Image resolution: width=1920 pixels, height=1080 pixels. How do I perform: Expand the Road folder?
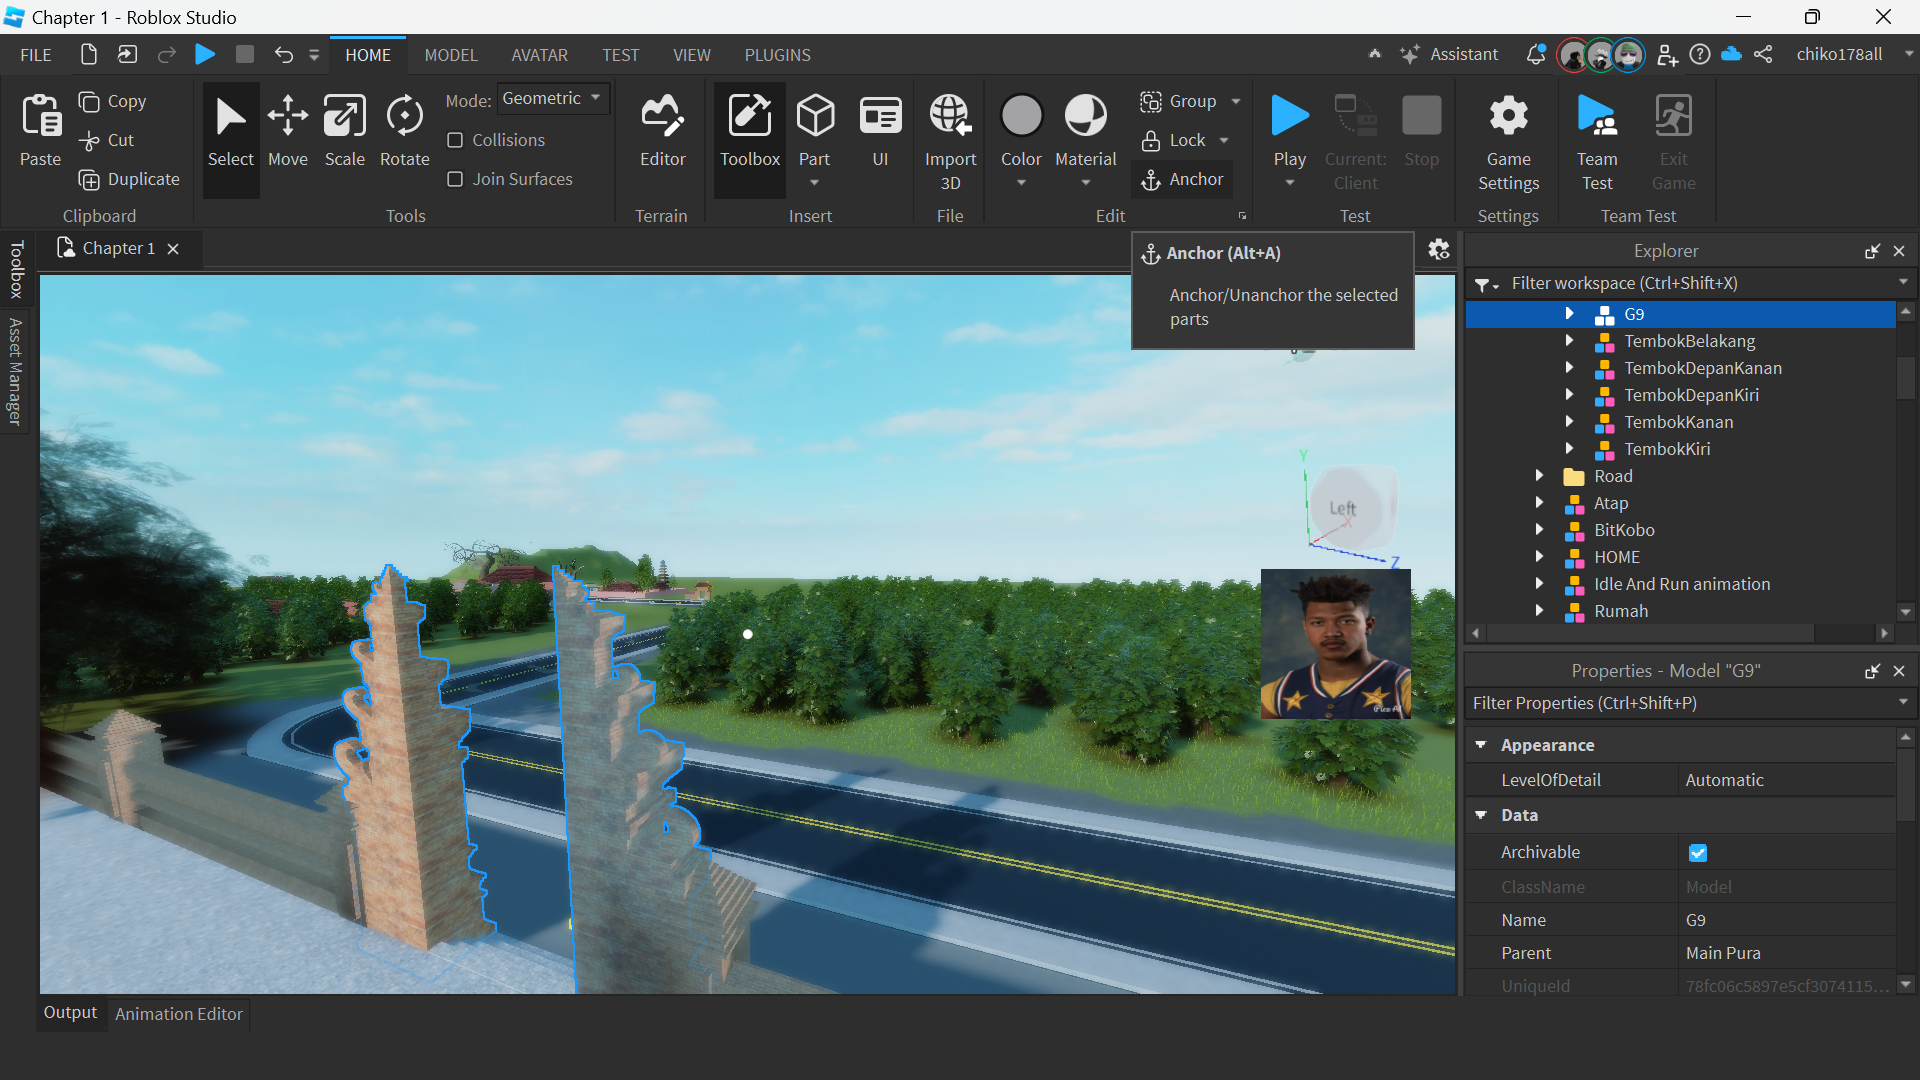[x=1540, y=476]
